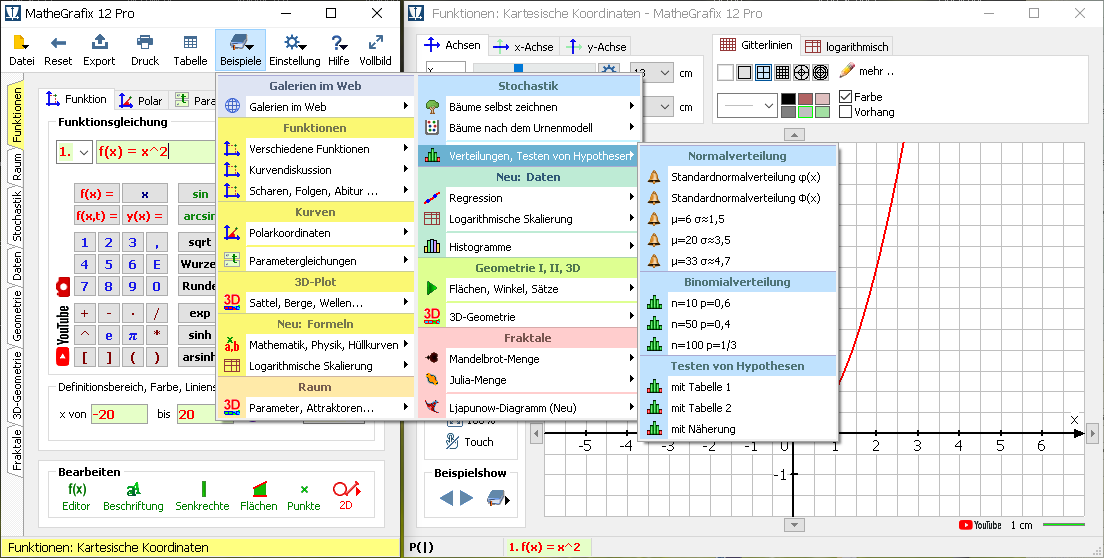Select the fine grid style icon
Viewport: 1104px width, 558px height.
click(782, 72)
